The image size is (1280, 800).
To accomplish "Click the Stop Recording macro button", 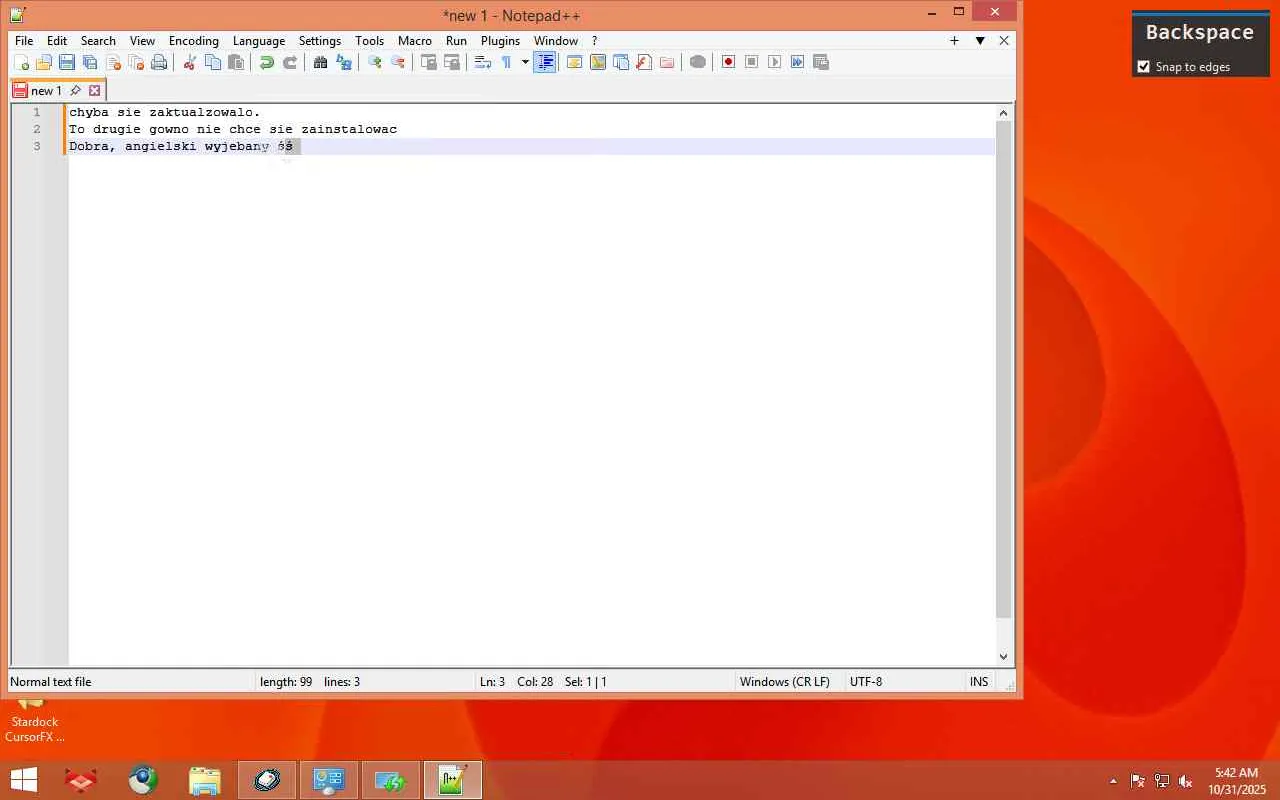I will click(752, 62).
